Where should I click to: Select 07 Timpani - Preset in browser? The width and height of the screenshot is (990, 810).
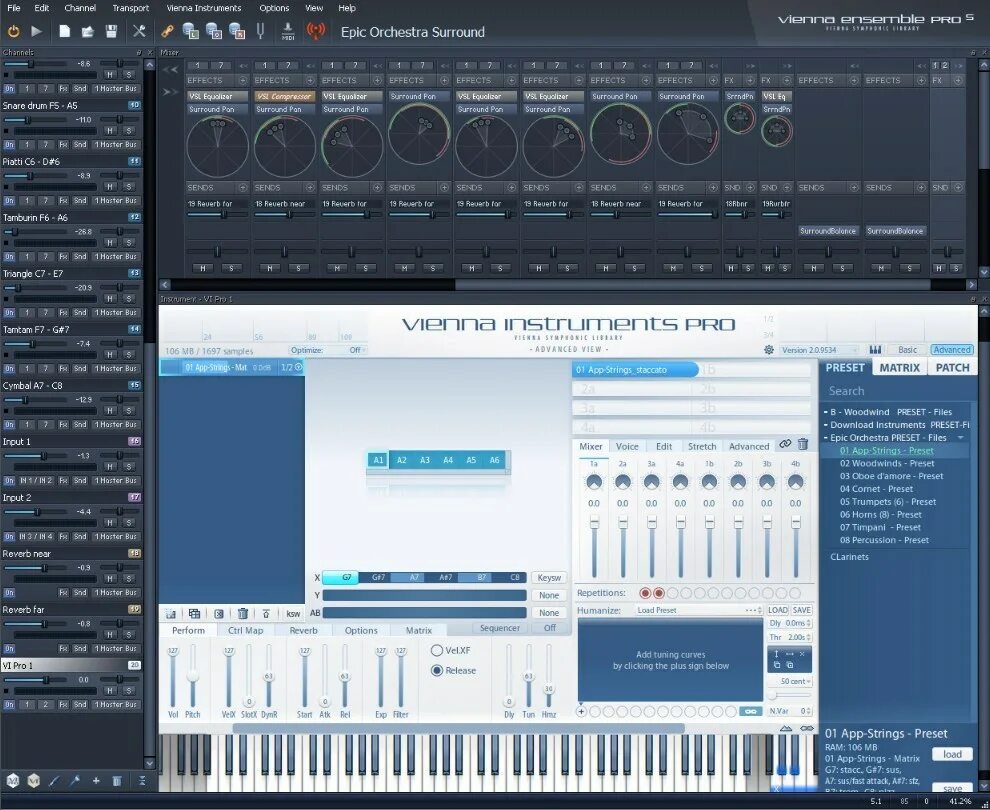[x=880, y=527]
